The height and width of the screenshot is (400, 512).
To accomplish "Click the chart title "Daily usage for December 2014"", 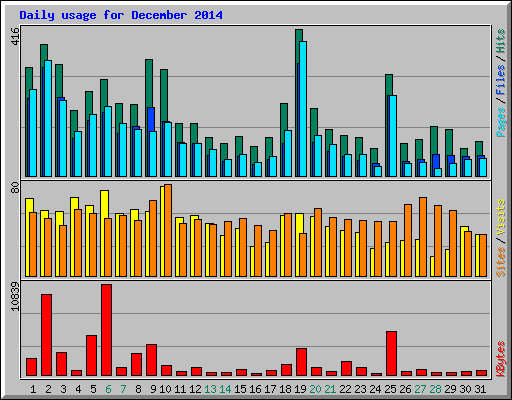I will tap(121, 15).
